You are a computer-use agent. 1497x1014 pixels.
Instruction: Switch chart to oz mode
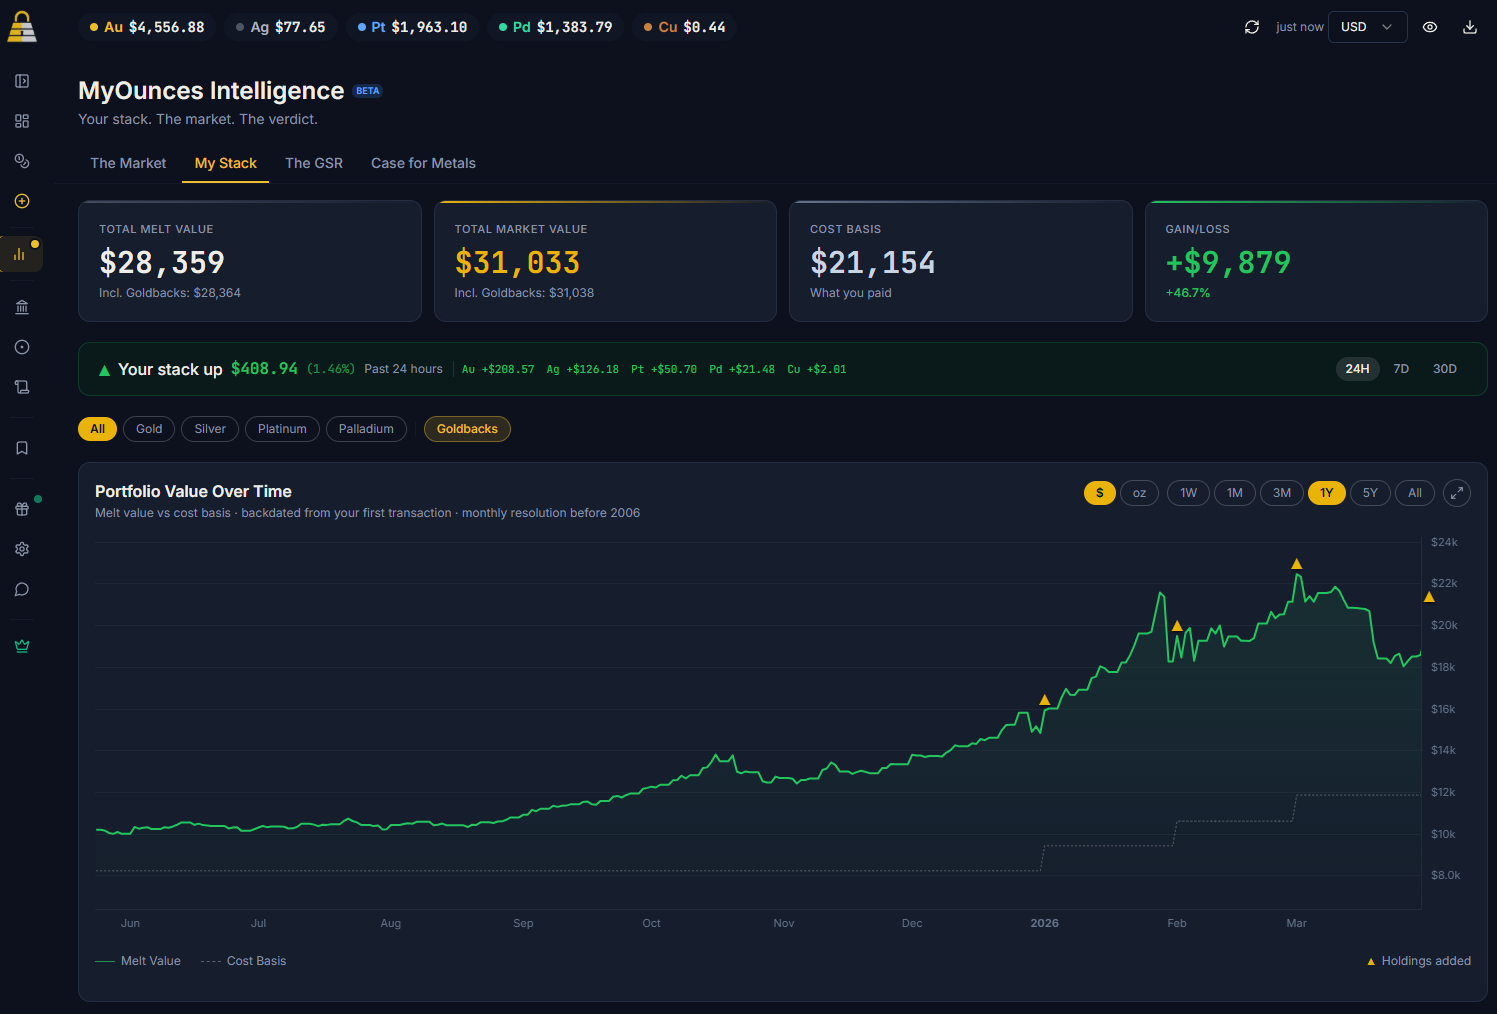click(x=1139, y=493)
